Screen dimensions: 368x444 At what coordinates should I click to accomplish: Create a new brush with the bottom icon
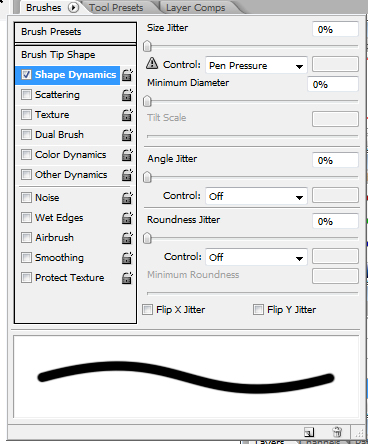309,432
